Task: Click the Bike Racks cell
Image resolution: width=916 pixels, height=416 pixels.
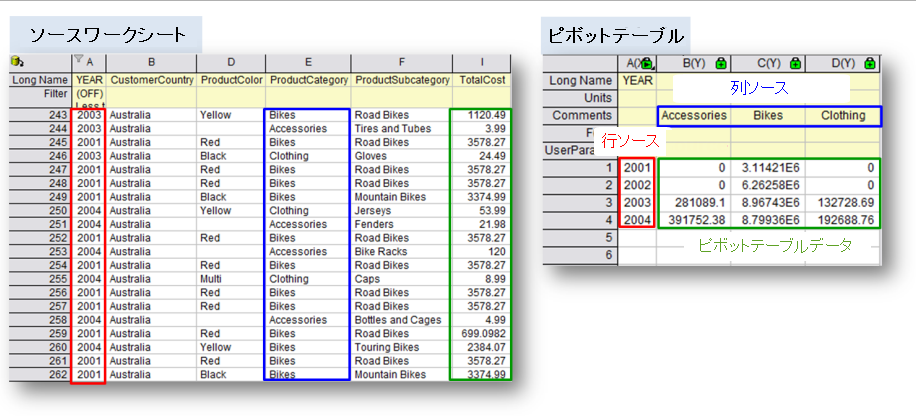Action: point(401,252)
